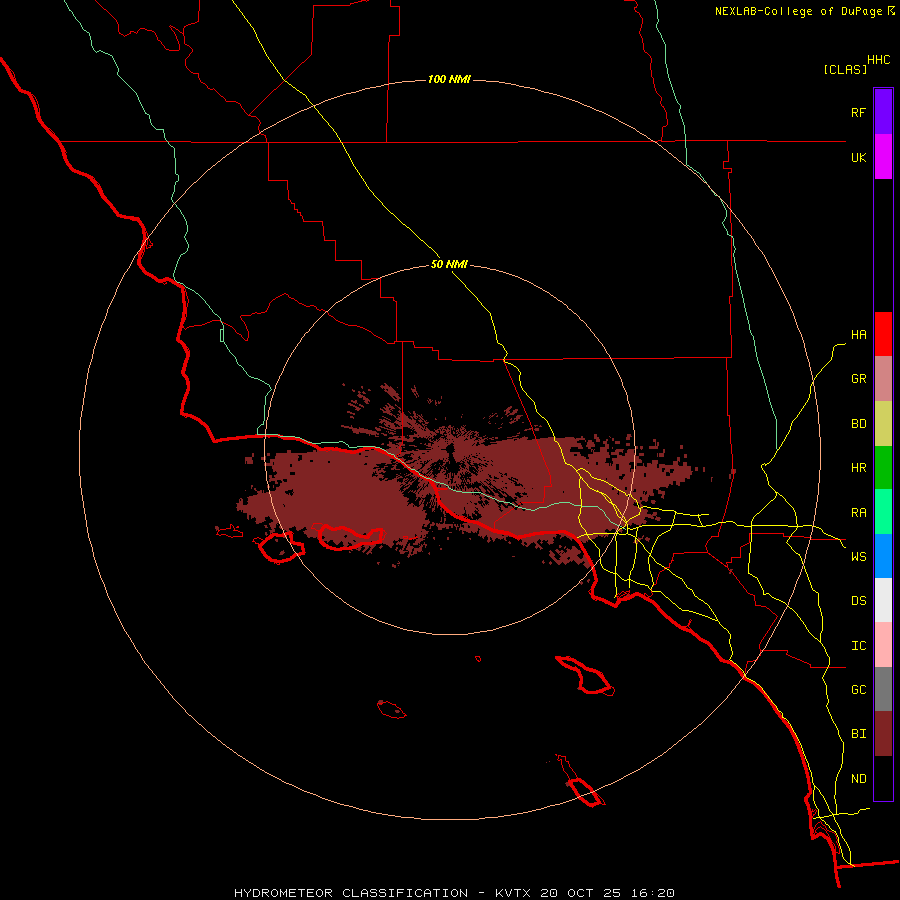Click the "WS" legend label
The height and width of the screenshot is (900, 900).
point(858,556)
